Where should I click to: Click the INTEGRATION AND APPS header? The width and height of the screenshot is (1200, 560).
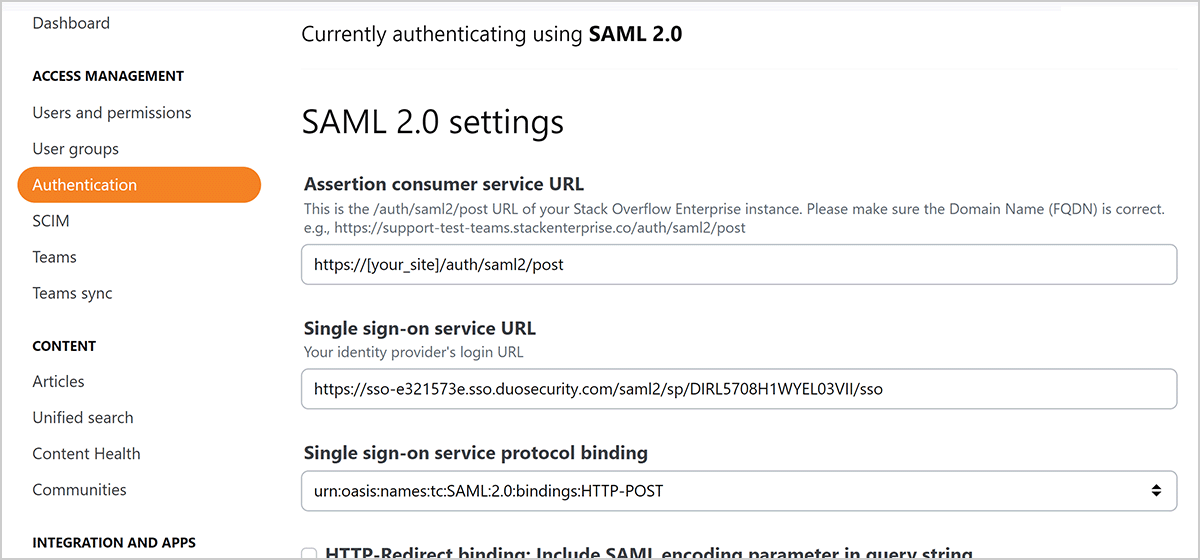pos(114,543)
